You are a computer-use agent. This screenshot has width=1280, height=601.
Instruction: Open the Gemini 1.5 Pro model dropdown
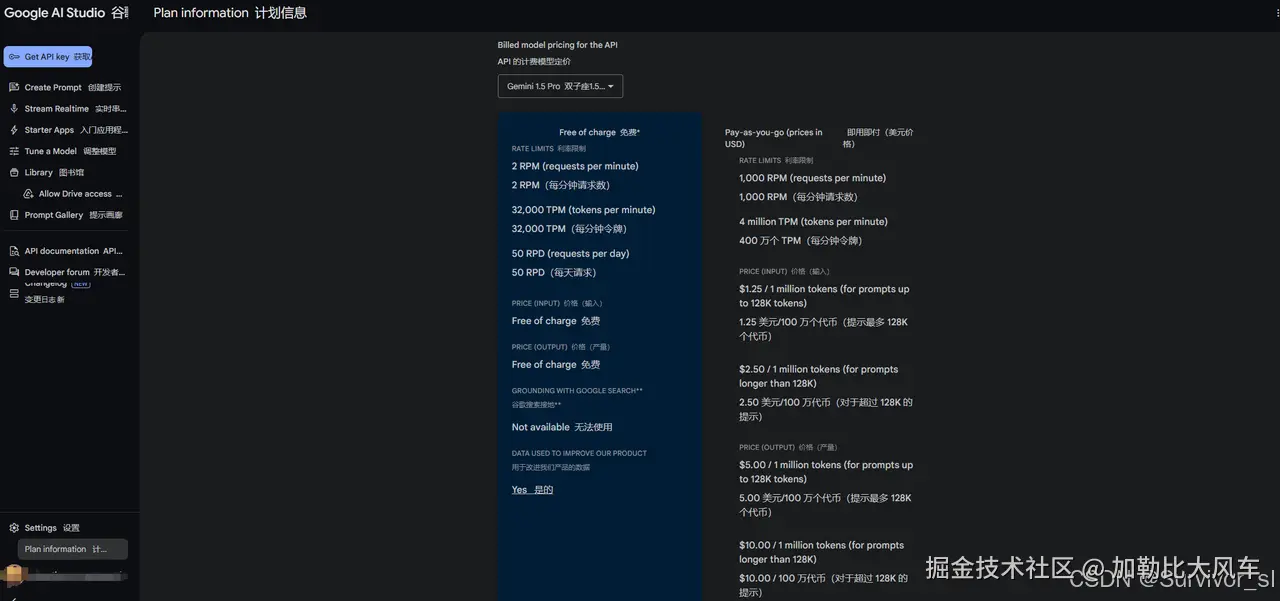click(560, 86)
